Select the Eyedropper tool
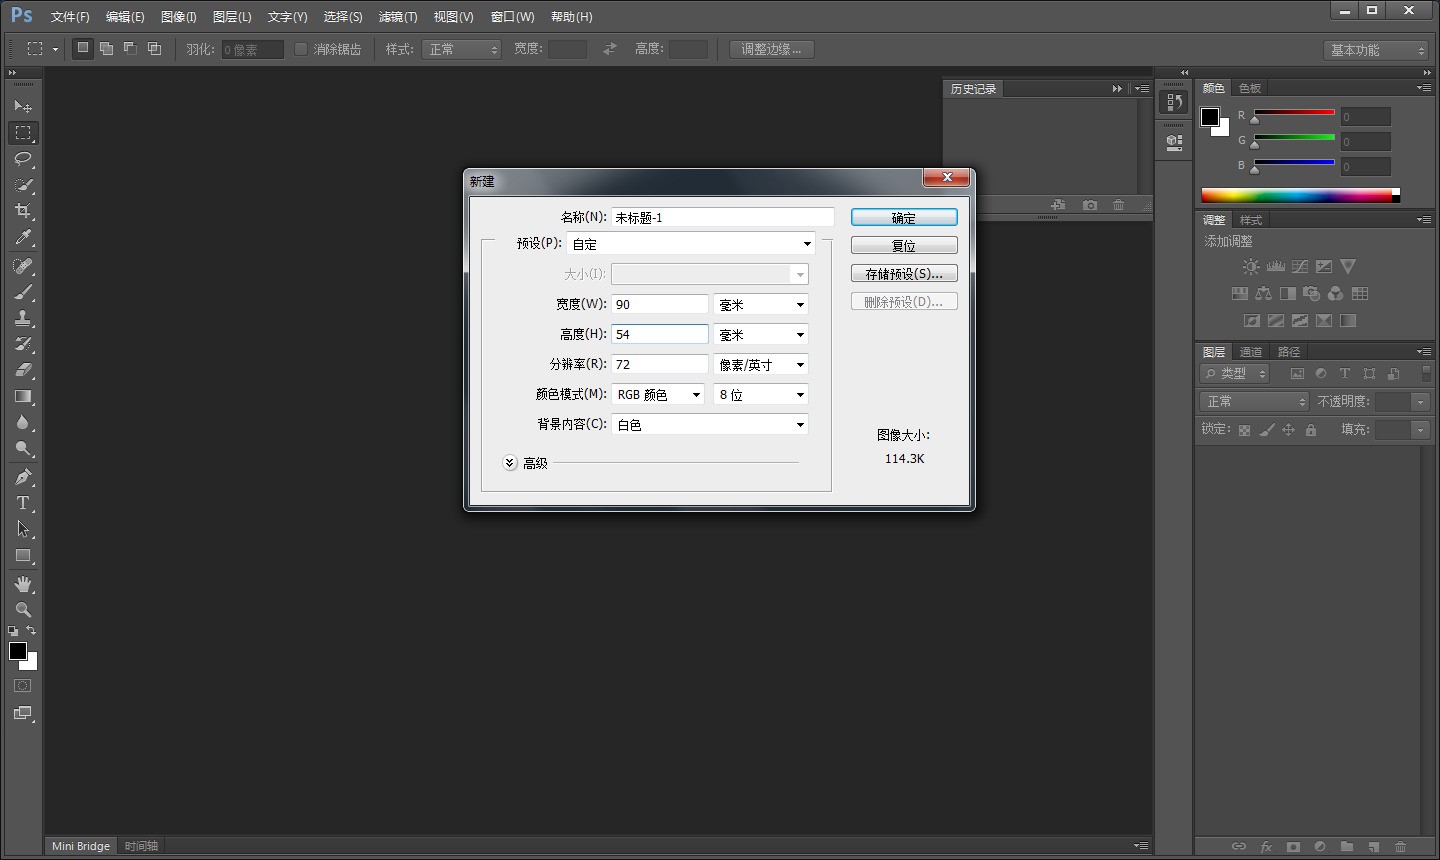This screenshot has height=860, width=1440. (23, 238)
